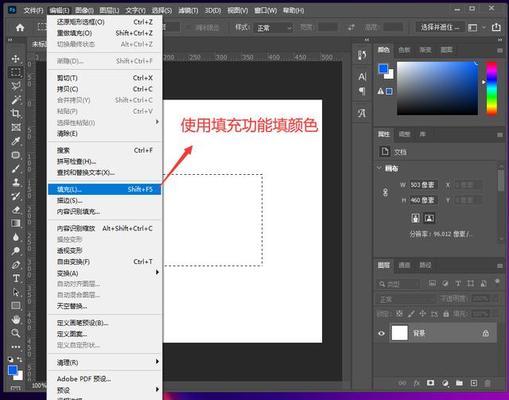Open the Character panel icon

(x=362, y=77)
